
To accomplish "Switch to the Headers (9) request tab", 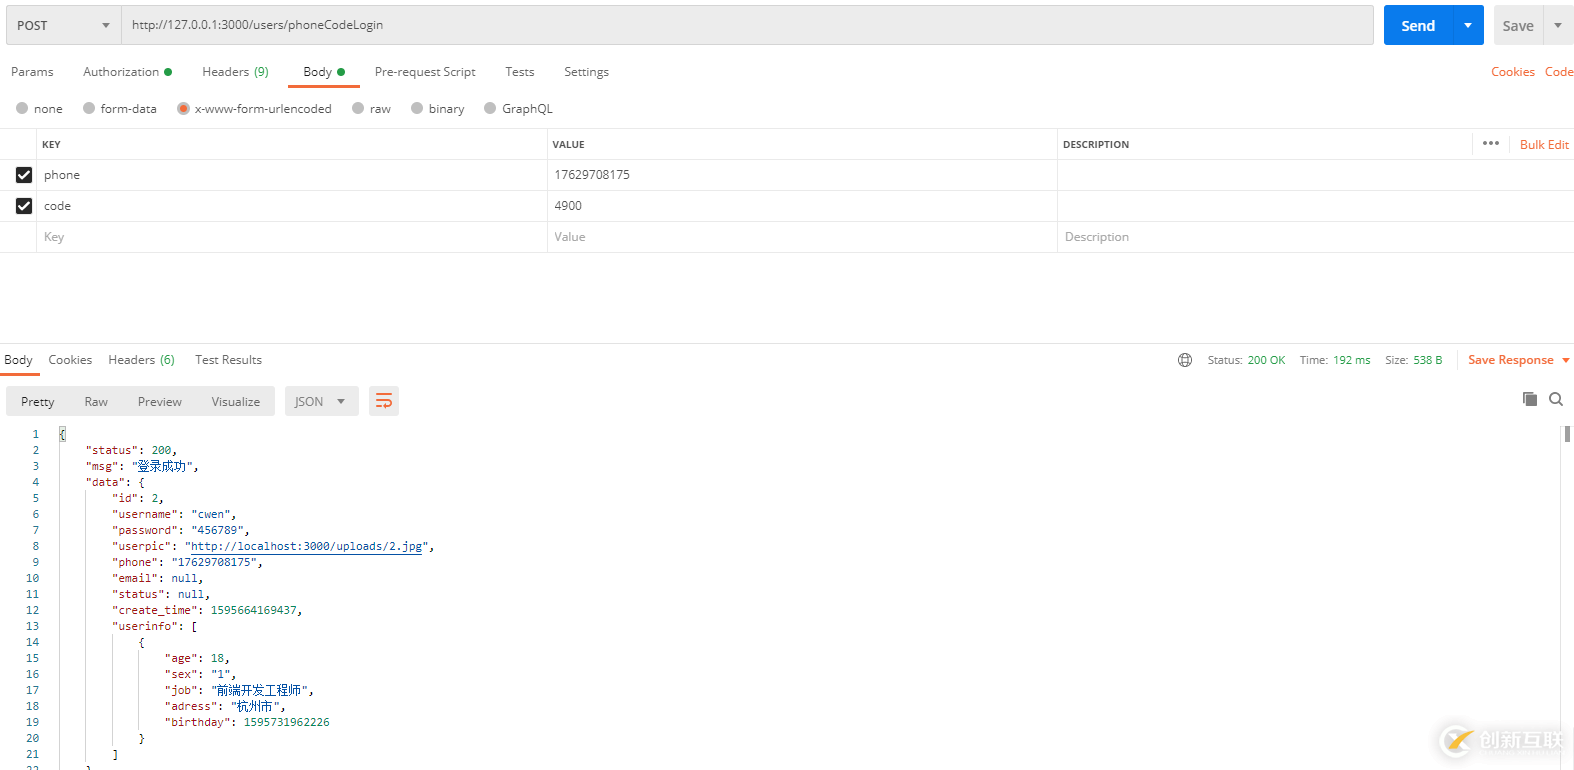I will point(235,72).
